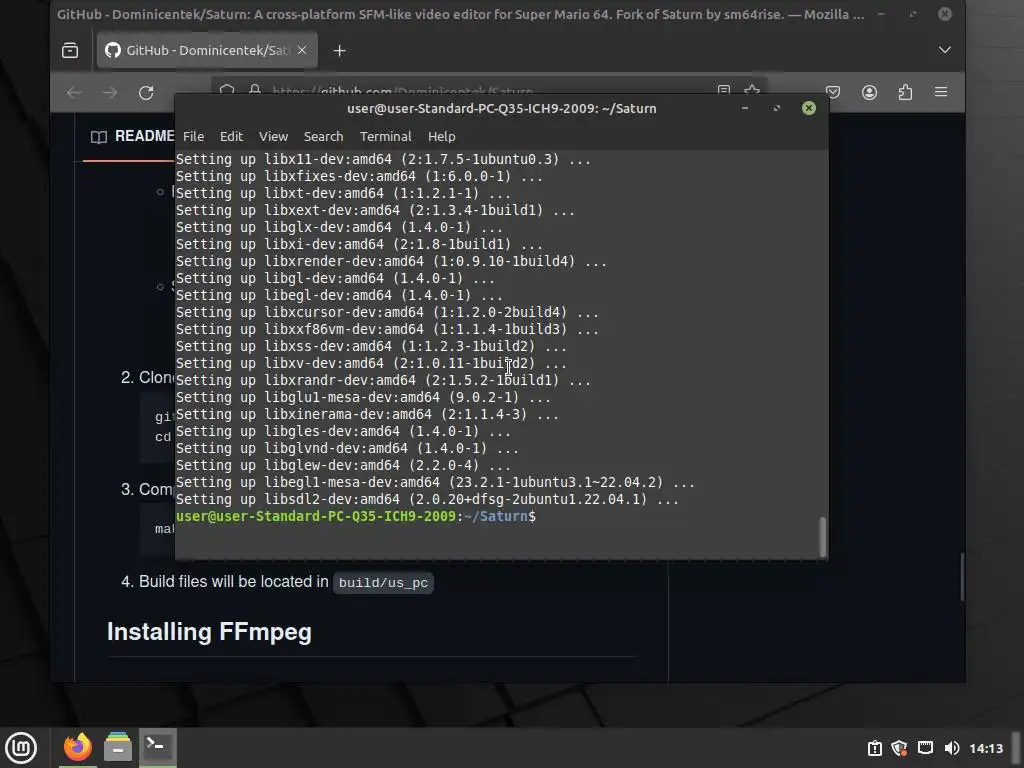Close the GitHub Saturn browser tab
Viewport: 1024px width, 768px height.
[x=302, y=50]
